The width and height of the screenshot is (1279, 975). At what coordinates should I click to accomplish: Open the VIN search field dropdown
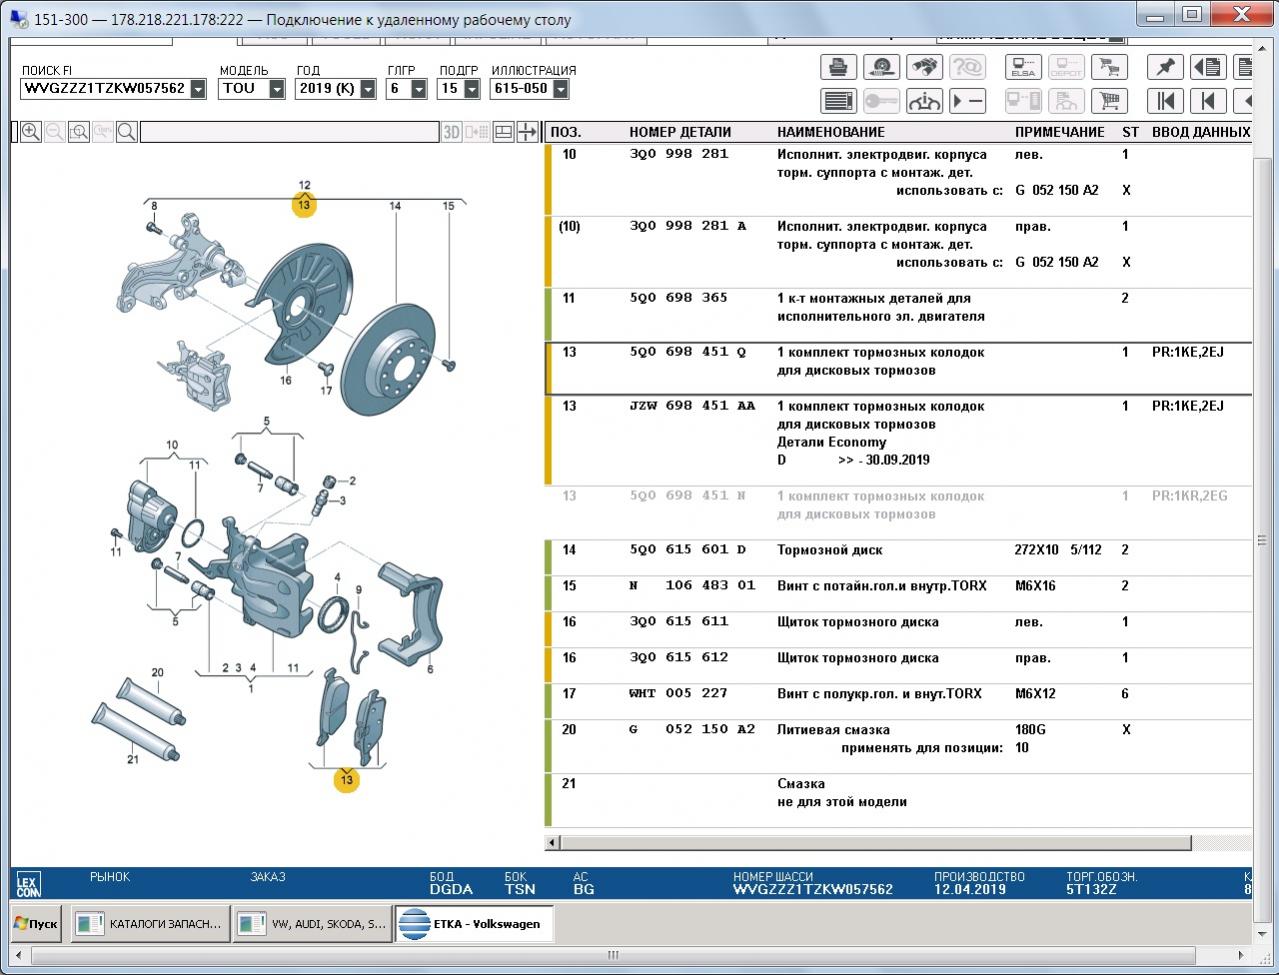point(198,89)
